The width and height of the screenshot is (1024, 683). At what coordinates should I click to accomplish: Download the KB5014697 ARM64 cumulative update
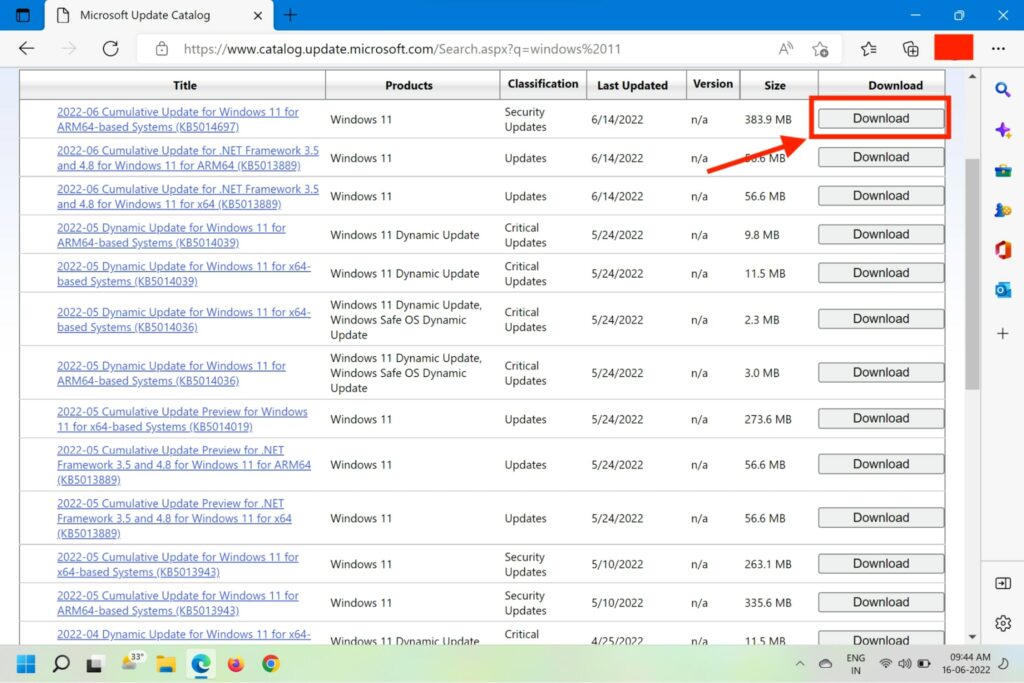pos(880,118)
